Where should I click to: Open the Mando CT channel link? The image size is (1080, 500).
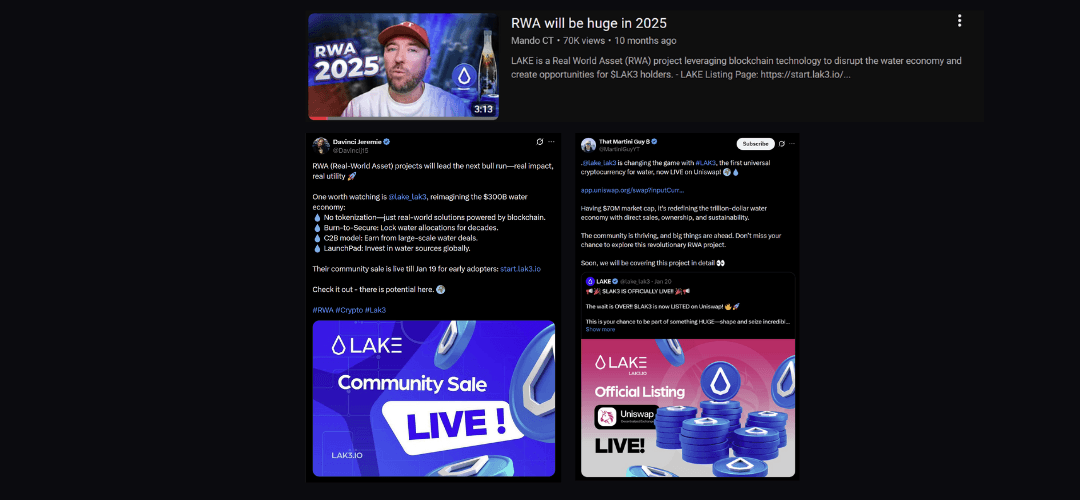point(532,41)
